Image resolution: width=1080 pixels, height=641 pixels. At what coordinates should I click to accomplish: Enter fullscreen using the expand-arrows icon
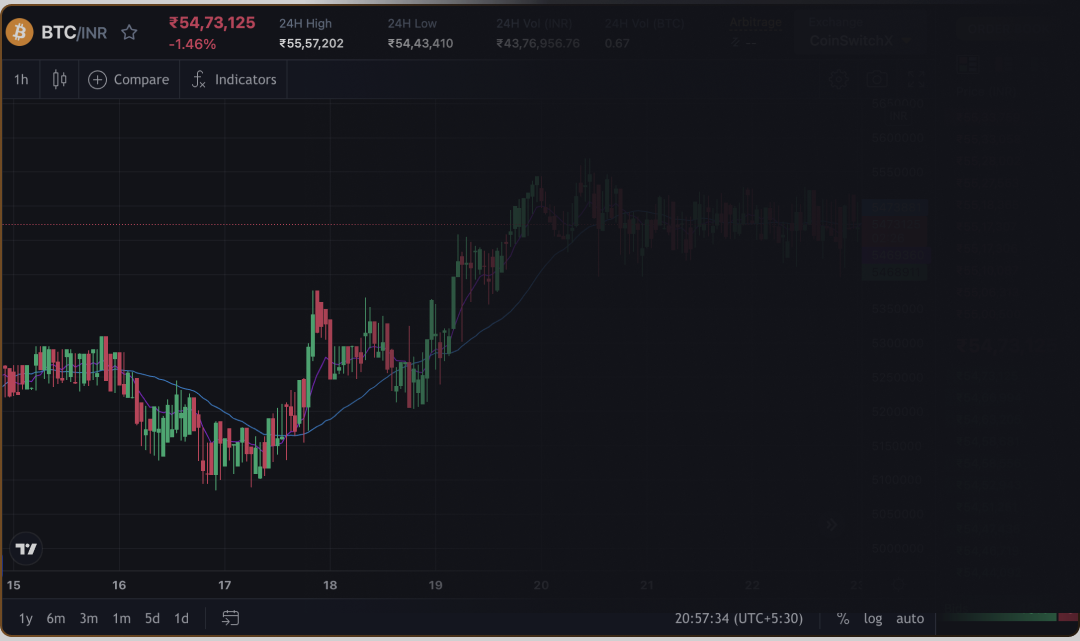pyautogui.click(x=916, y=78)
